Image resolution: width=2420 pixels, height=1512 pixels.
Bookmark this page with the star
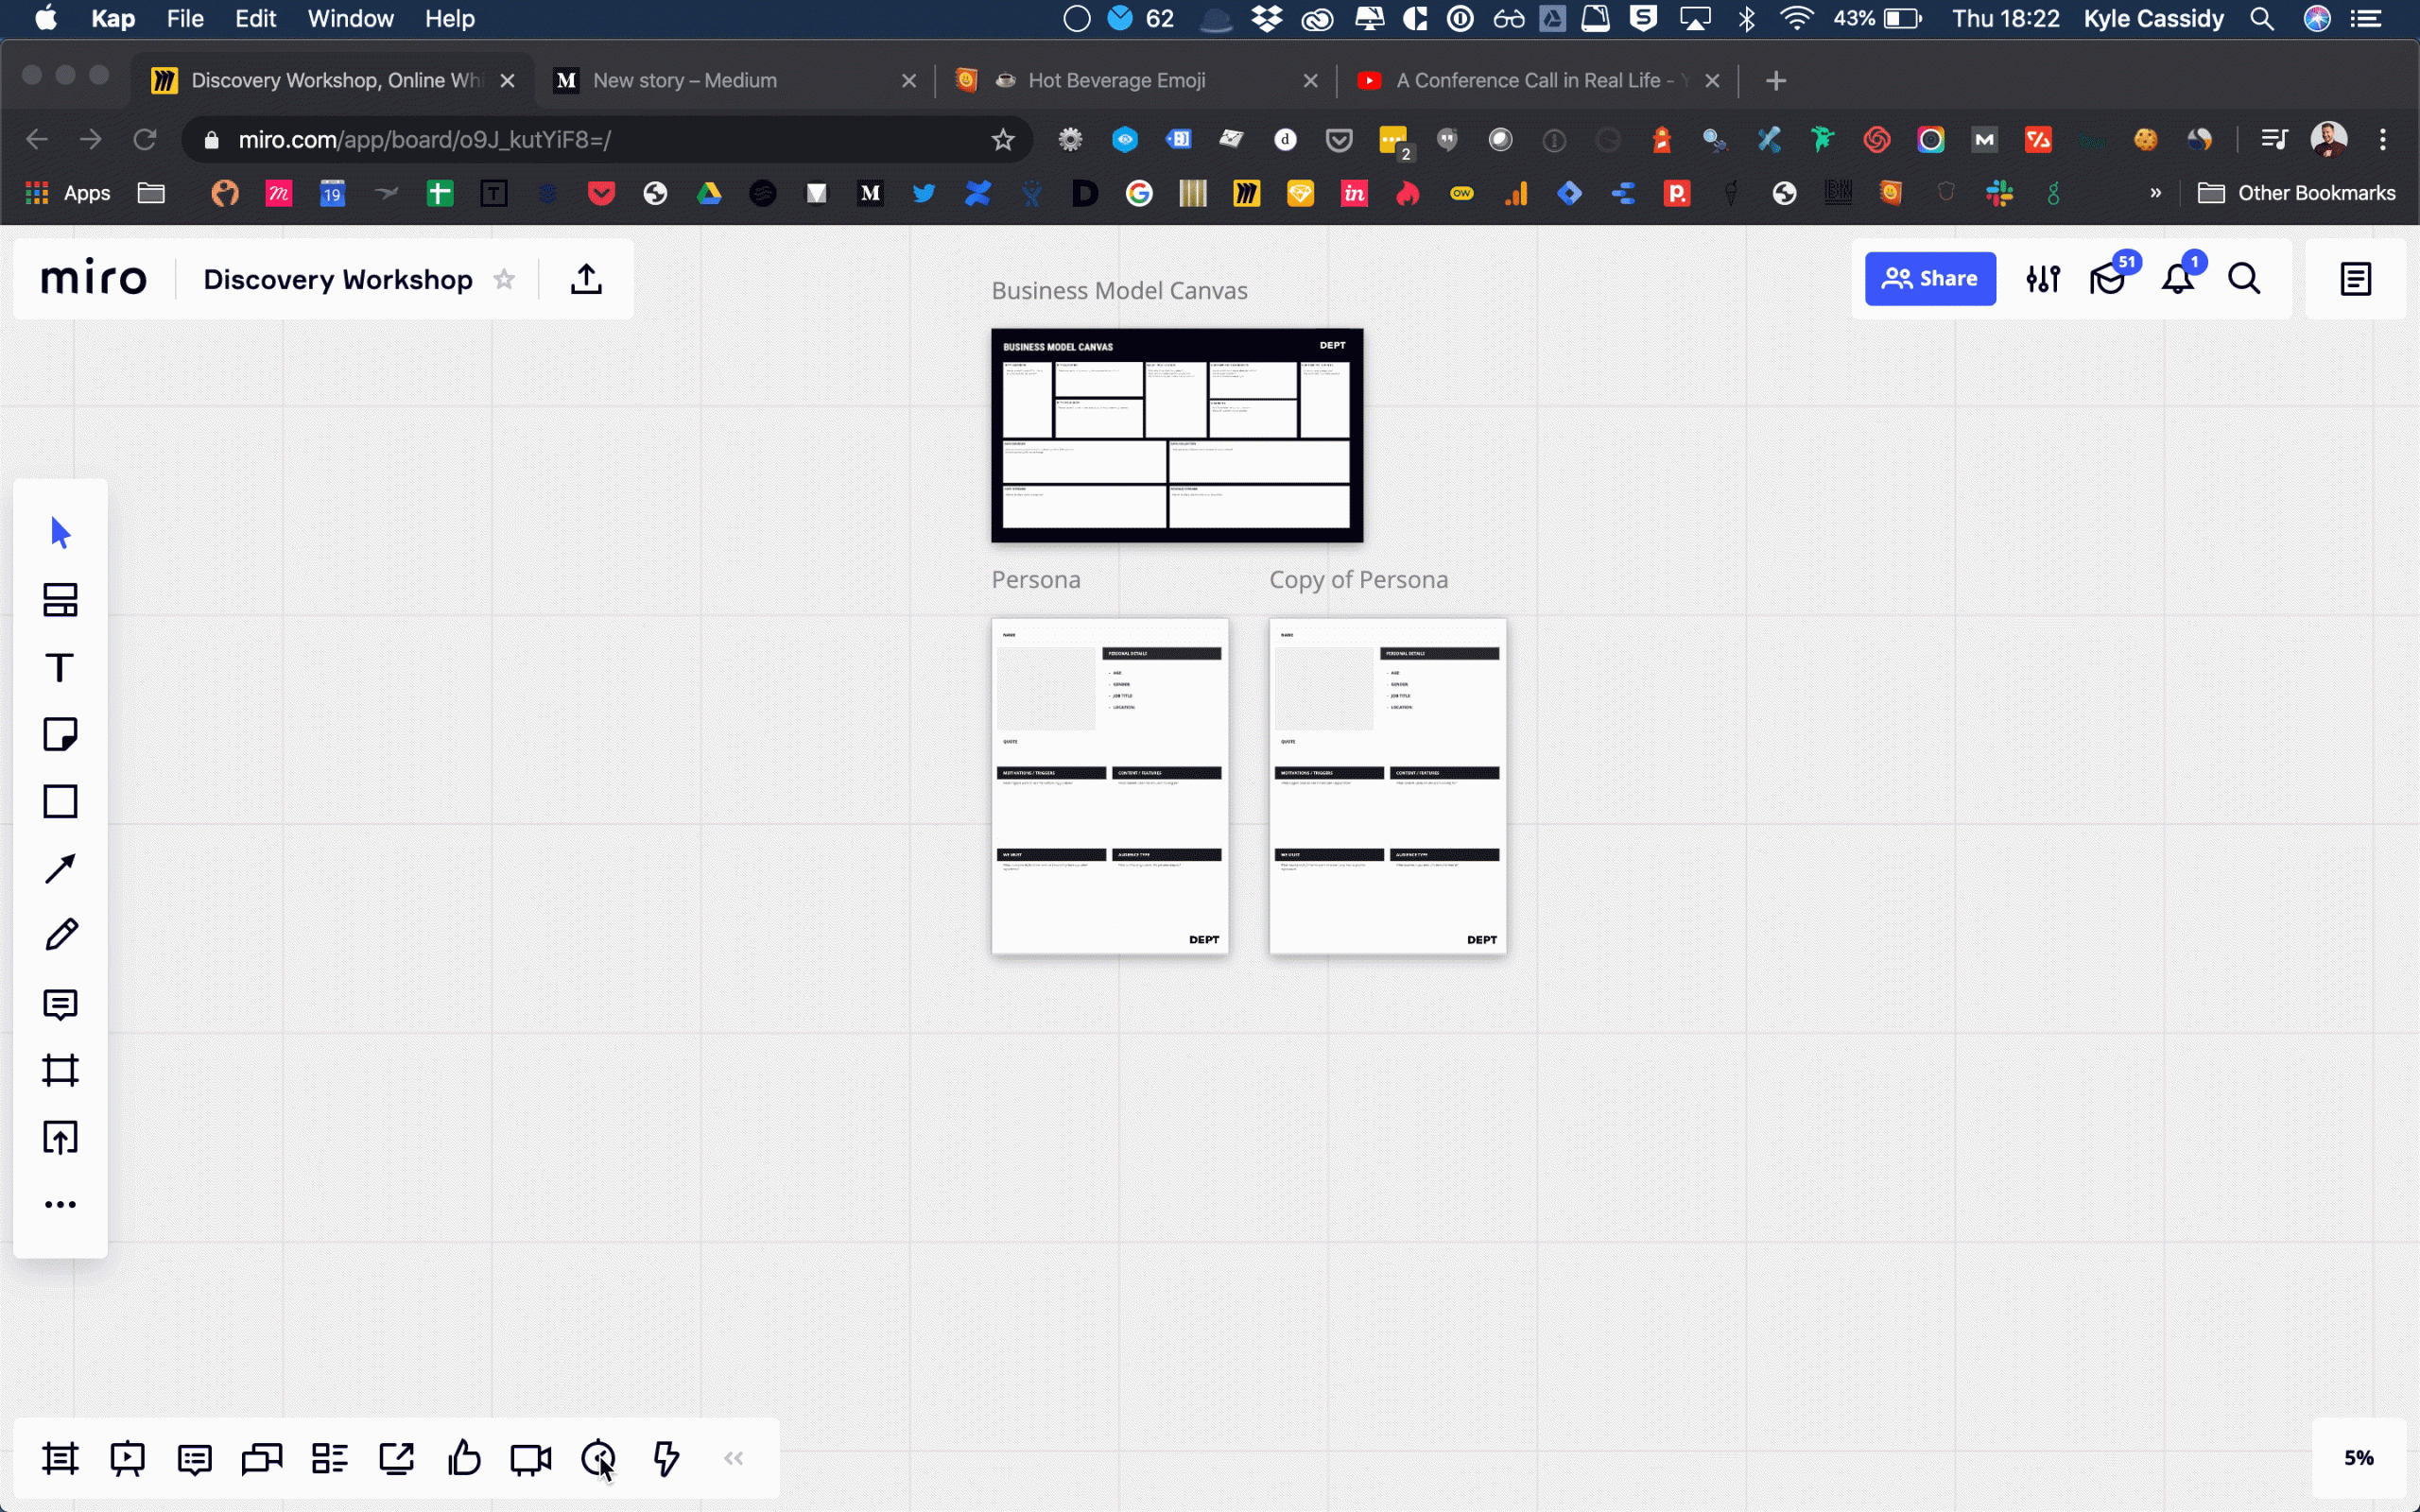point(1002,140)
